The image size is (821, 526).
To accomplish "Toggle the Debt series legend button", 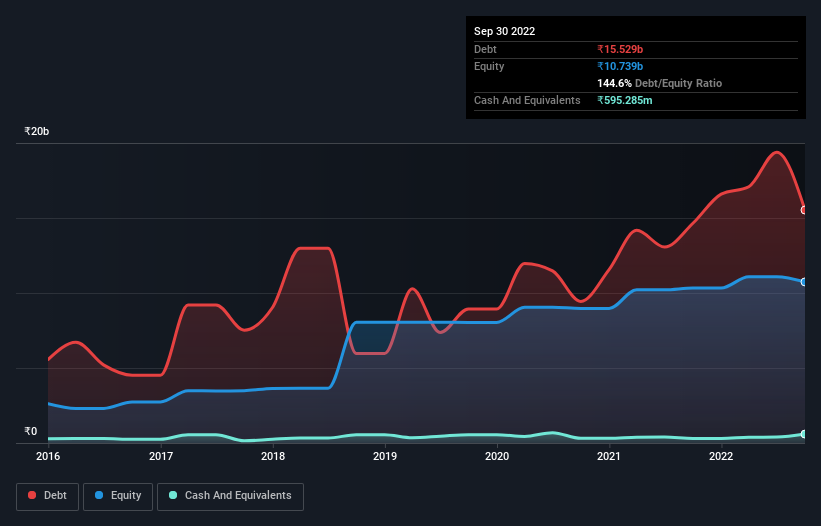I will (x=47, y=496).
